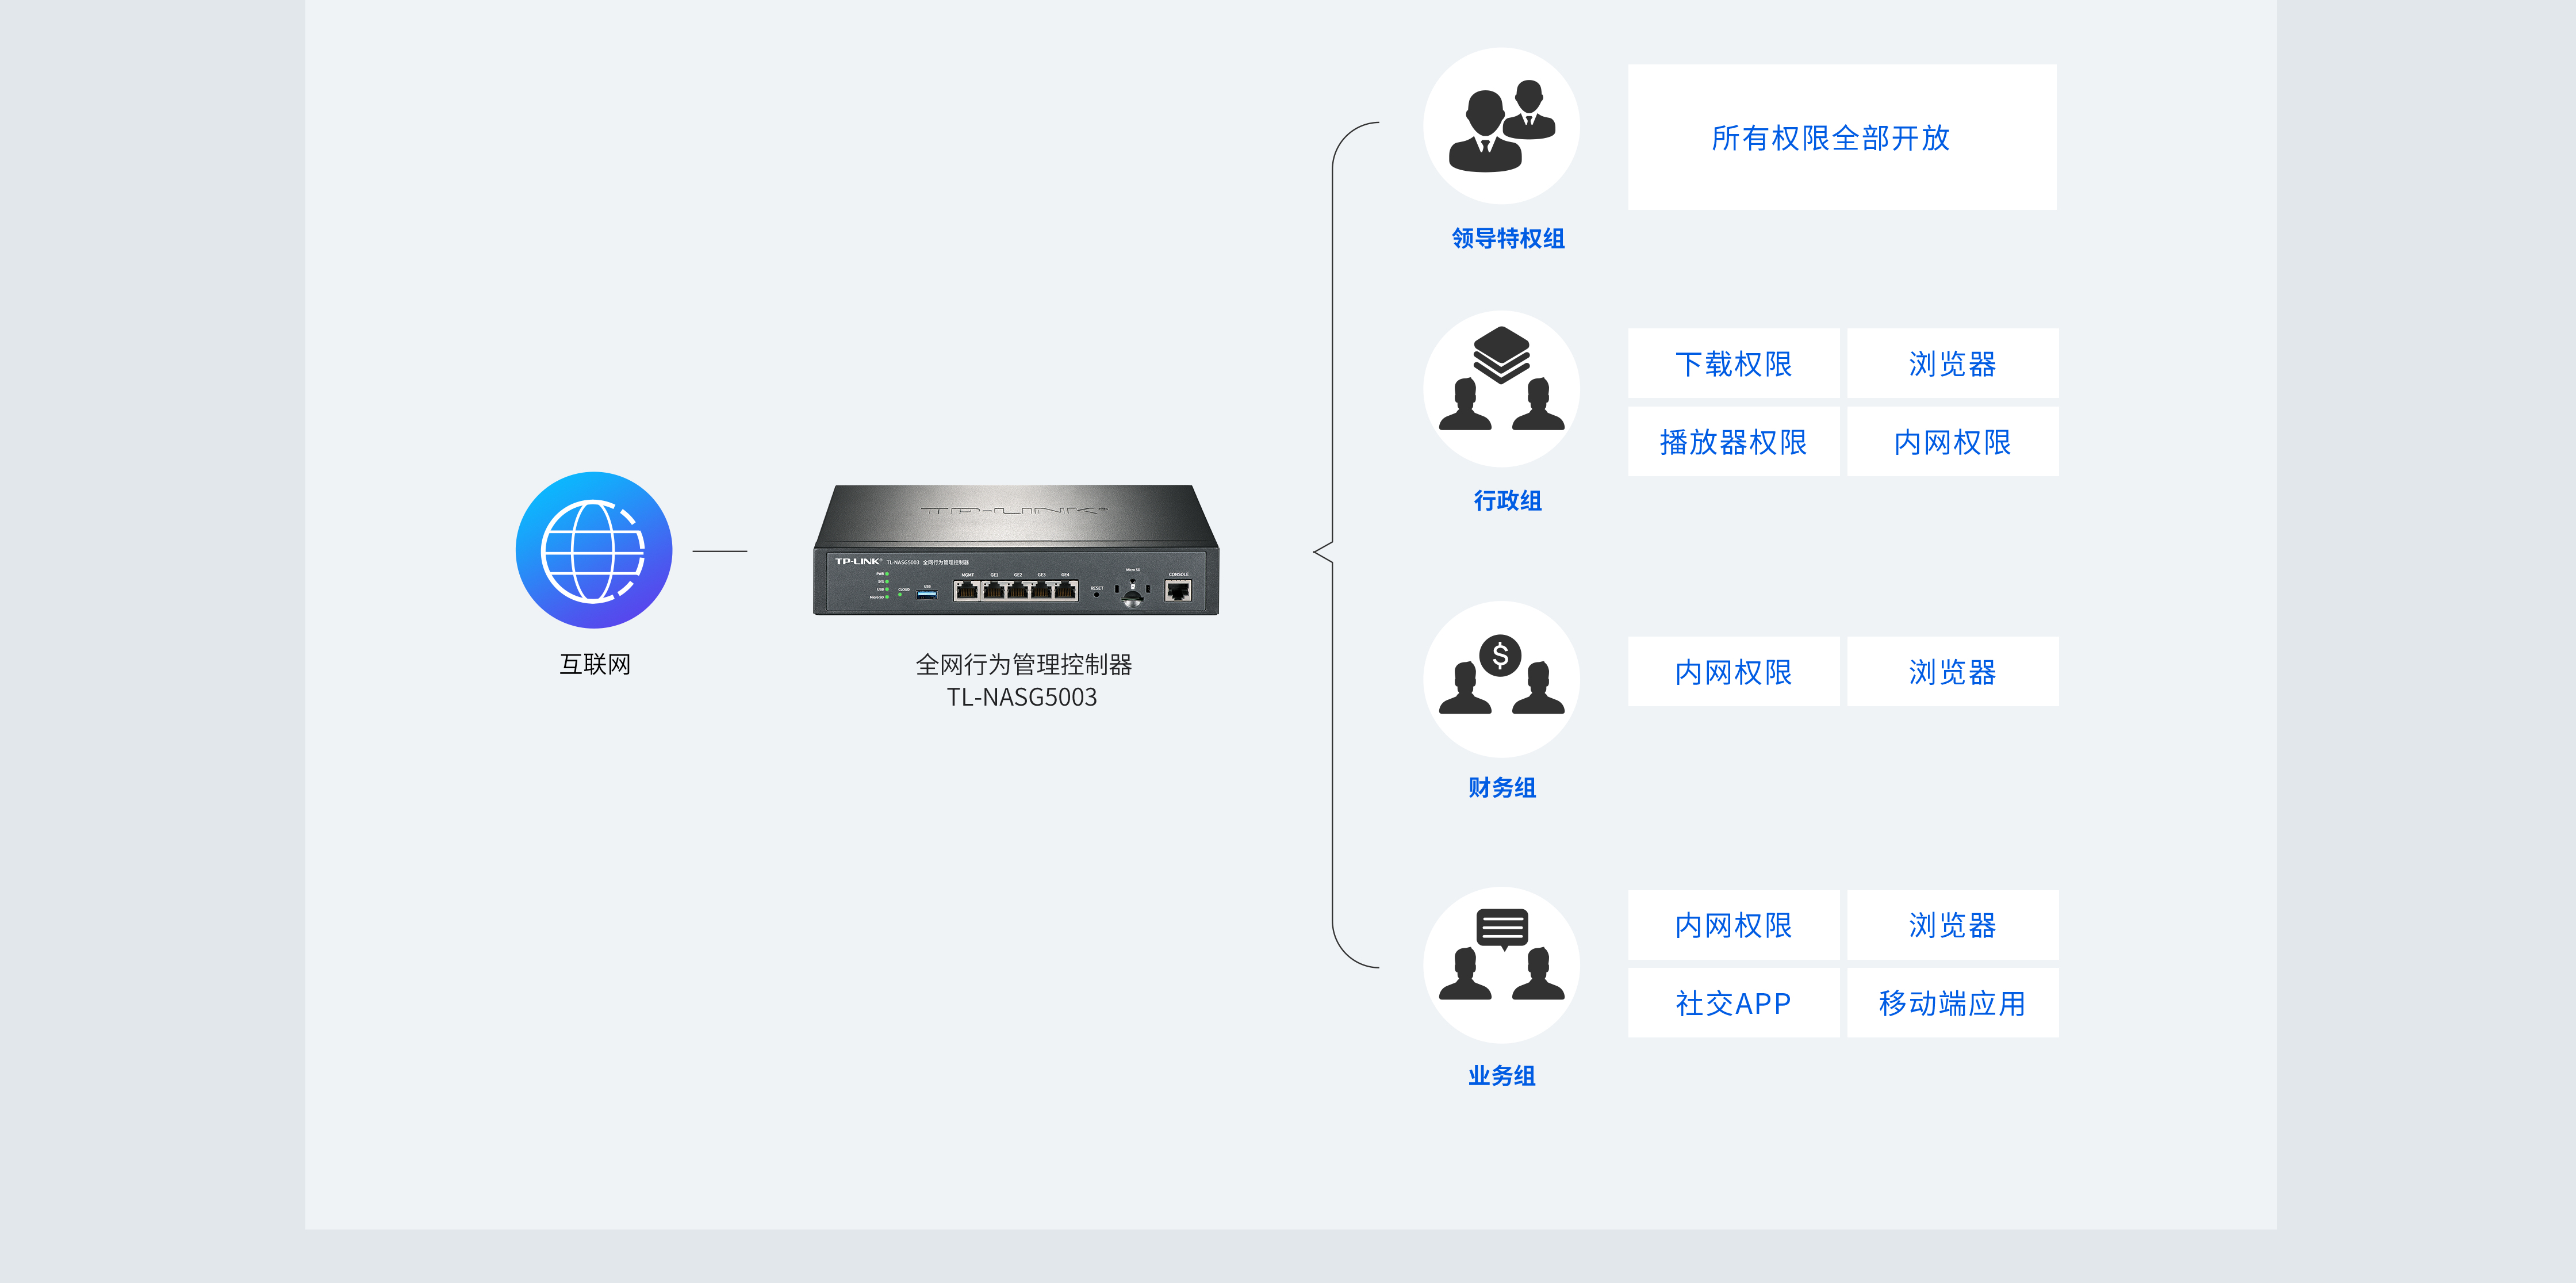Click the 所有权限全部开放 box

(1841, 137)
